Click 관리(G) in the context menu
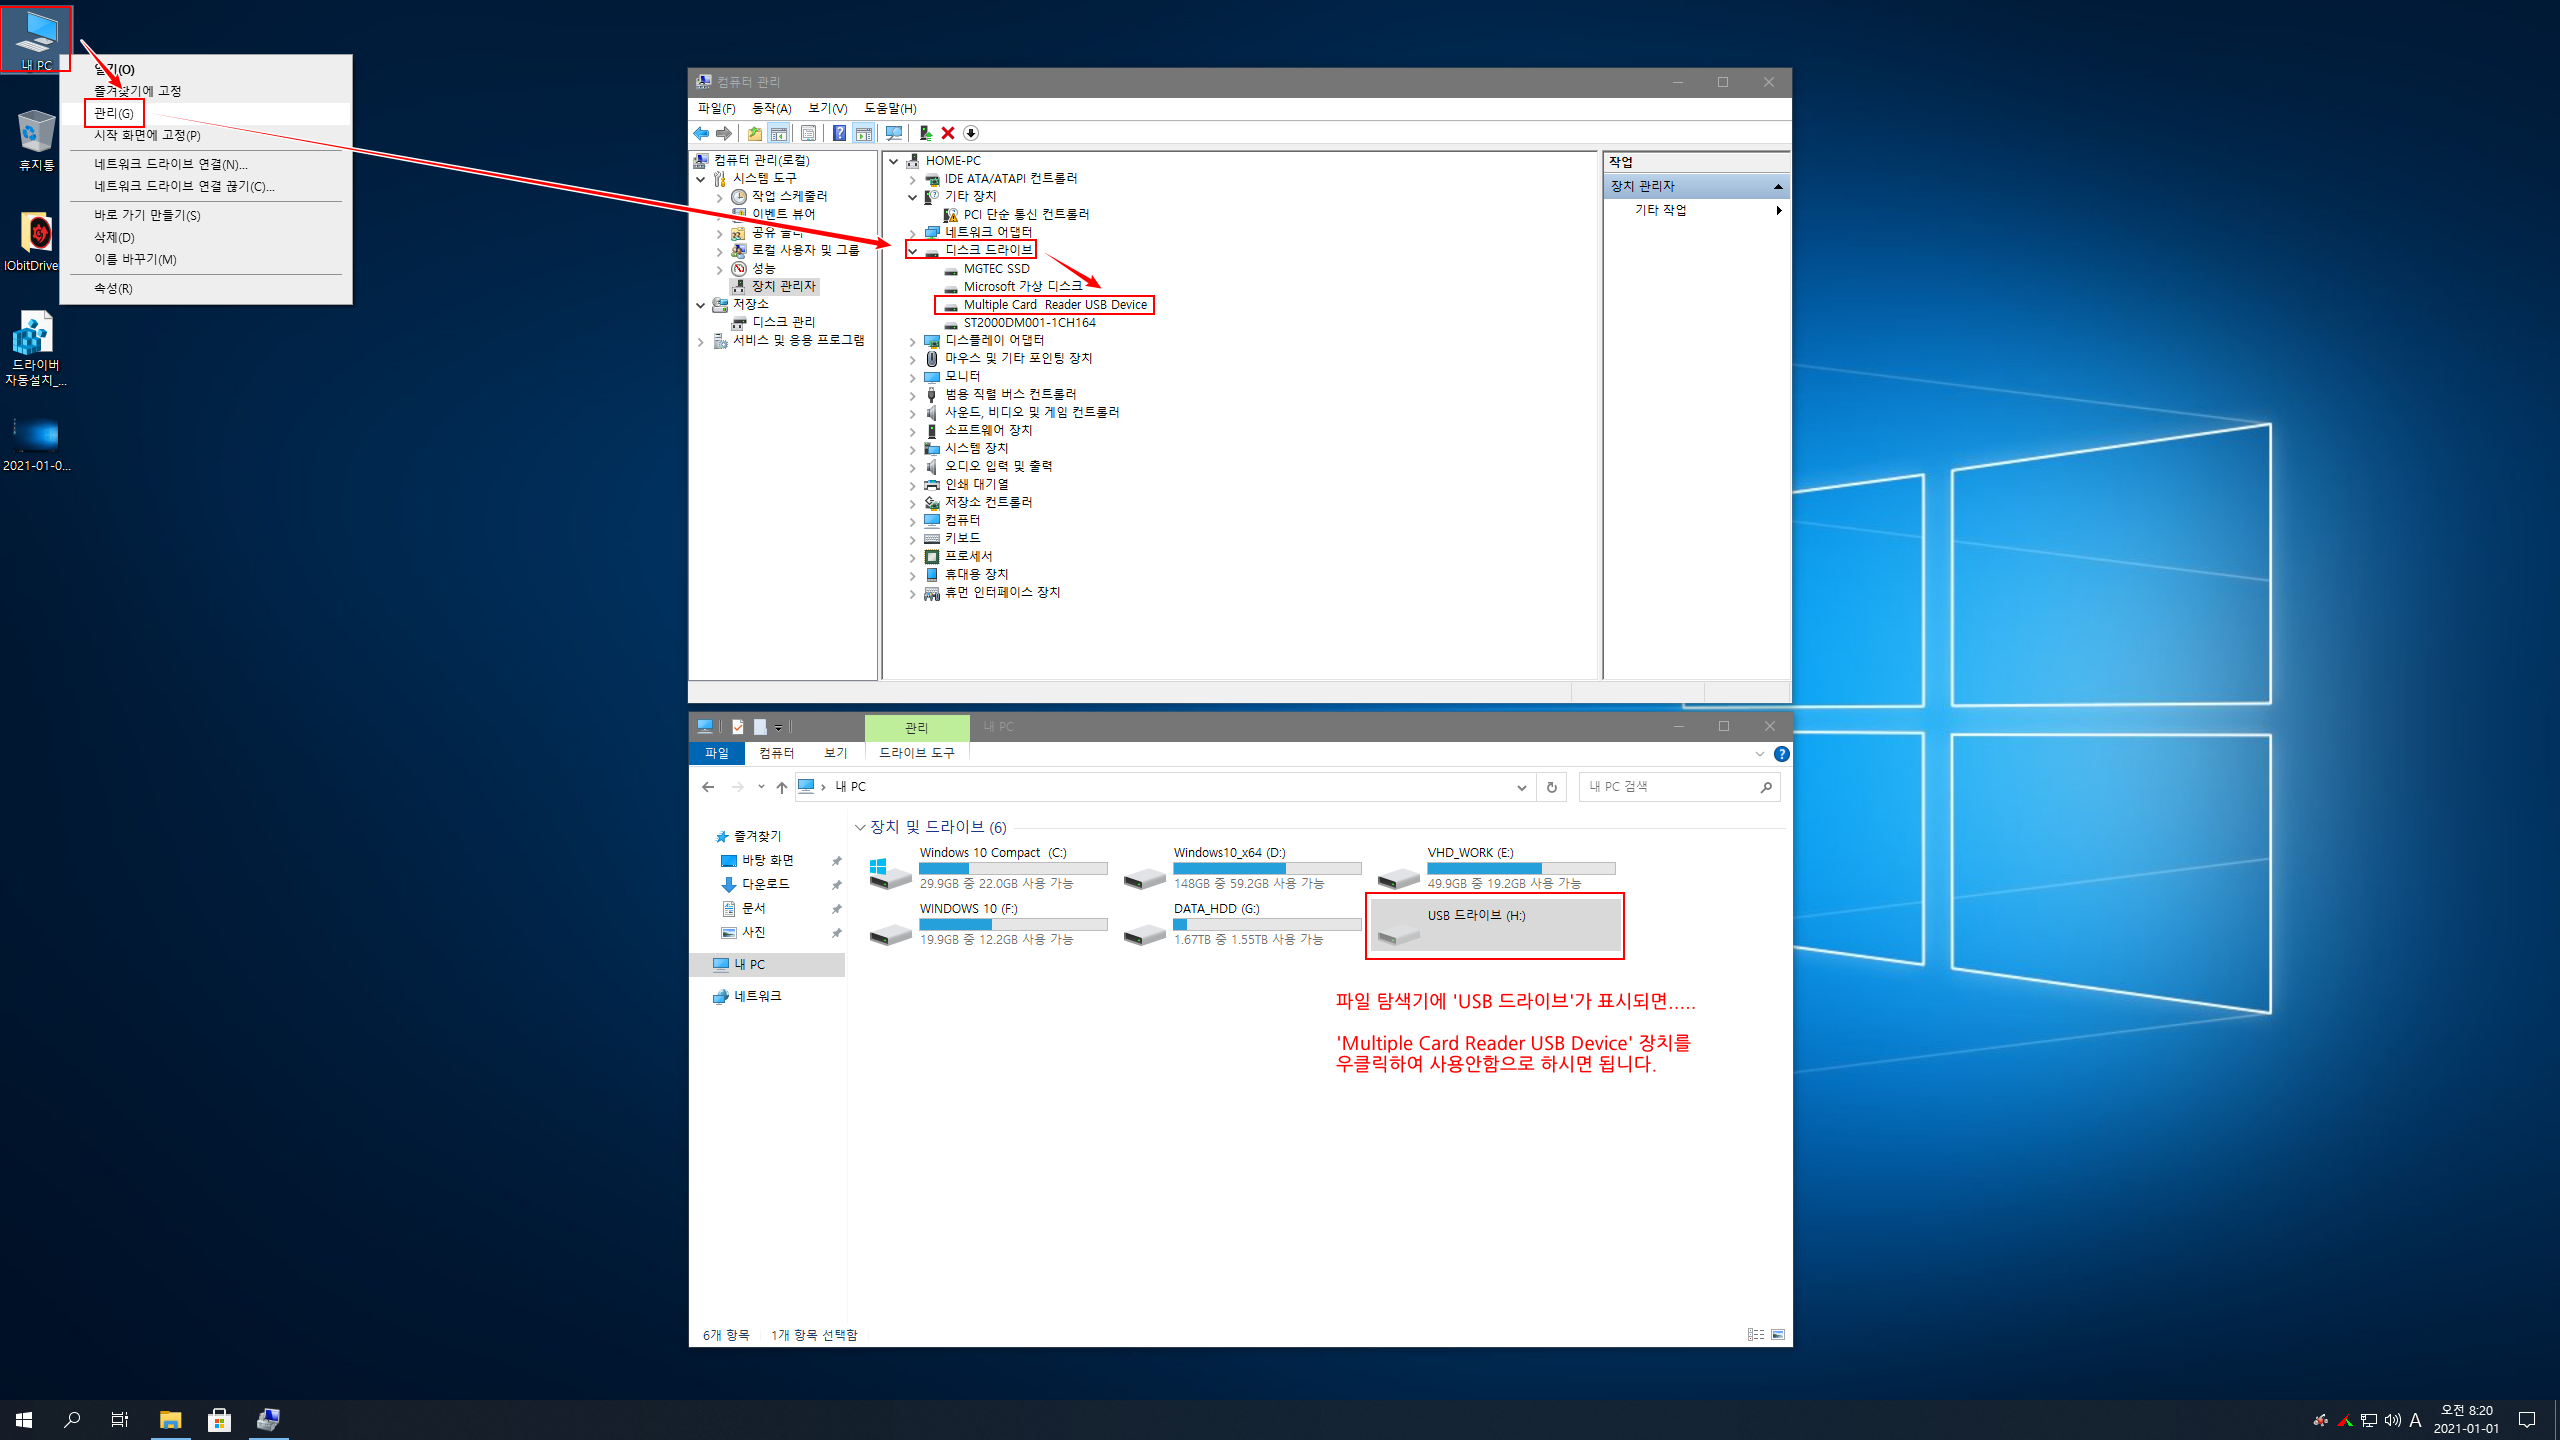 114,113
